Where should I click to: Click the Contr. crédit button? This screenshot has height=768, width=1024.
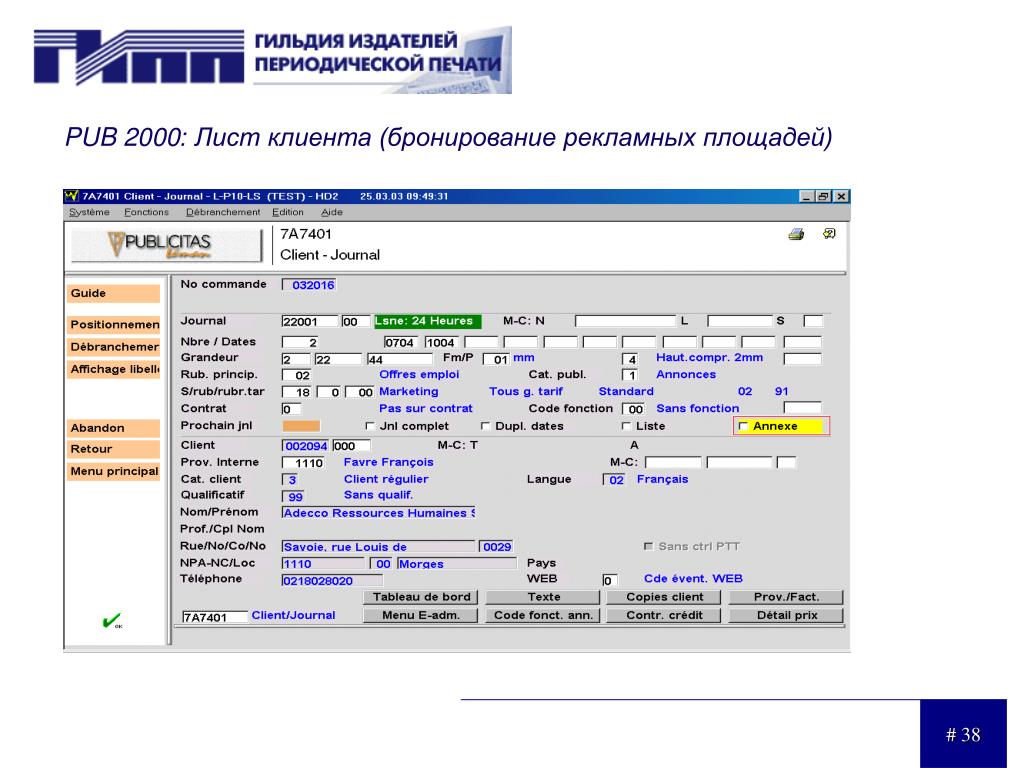(x=664, y=615)
